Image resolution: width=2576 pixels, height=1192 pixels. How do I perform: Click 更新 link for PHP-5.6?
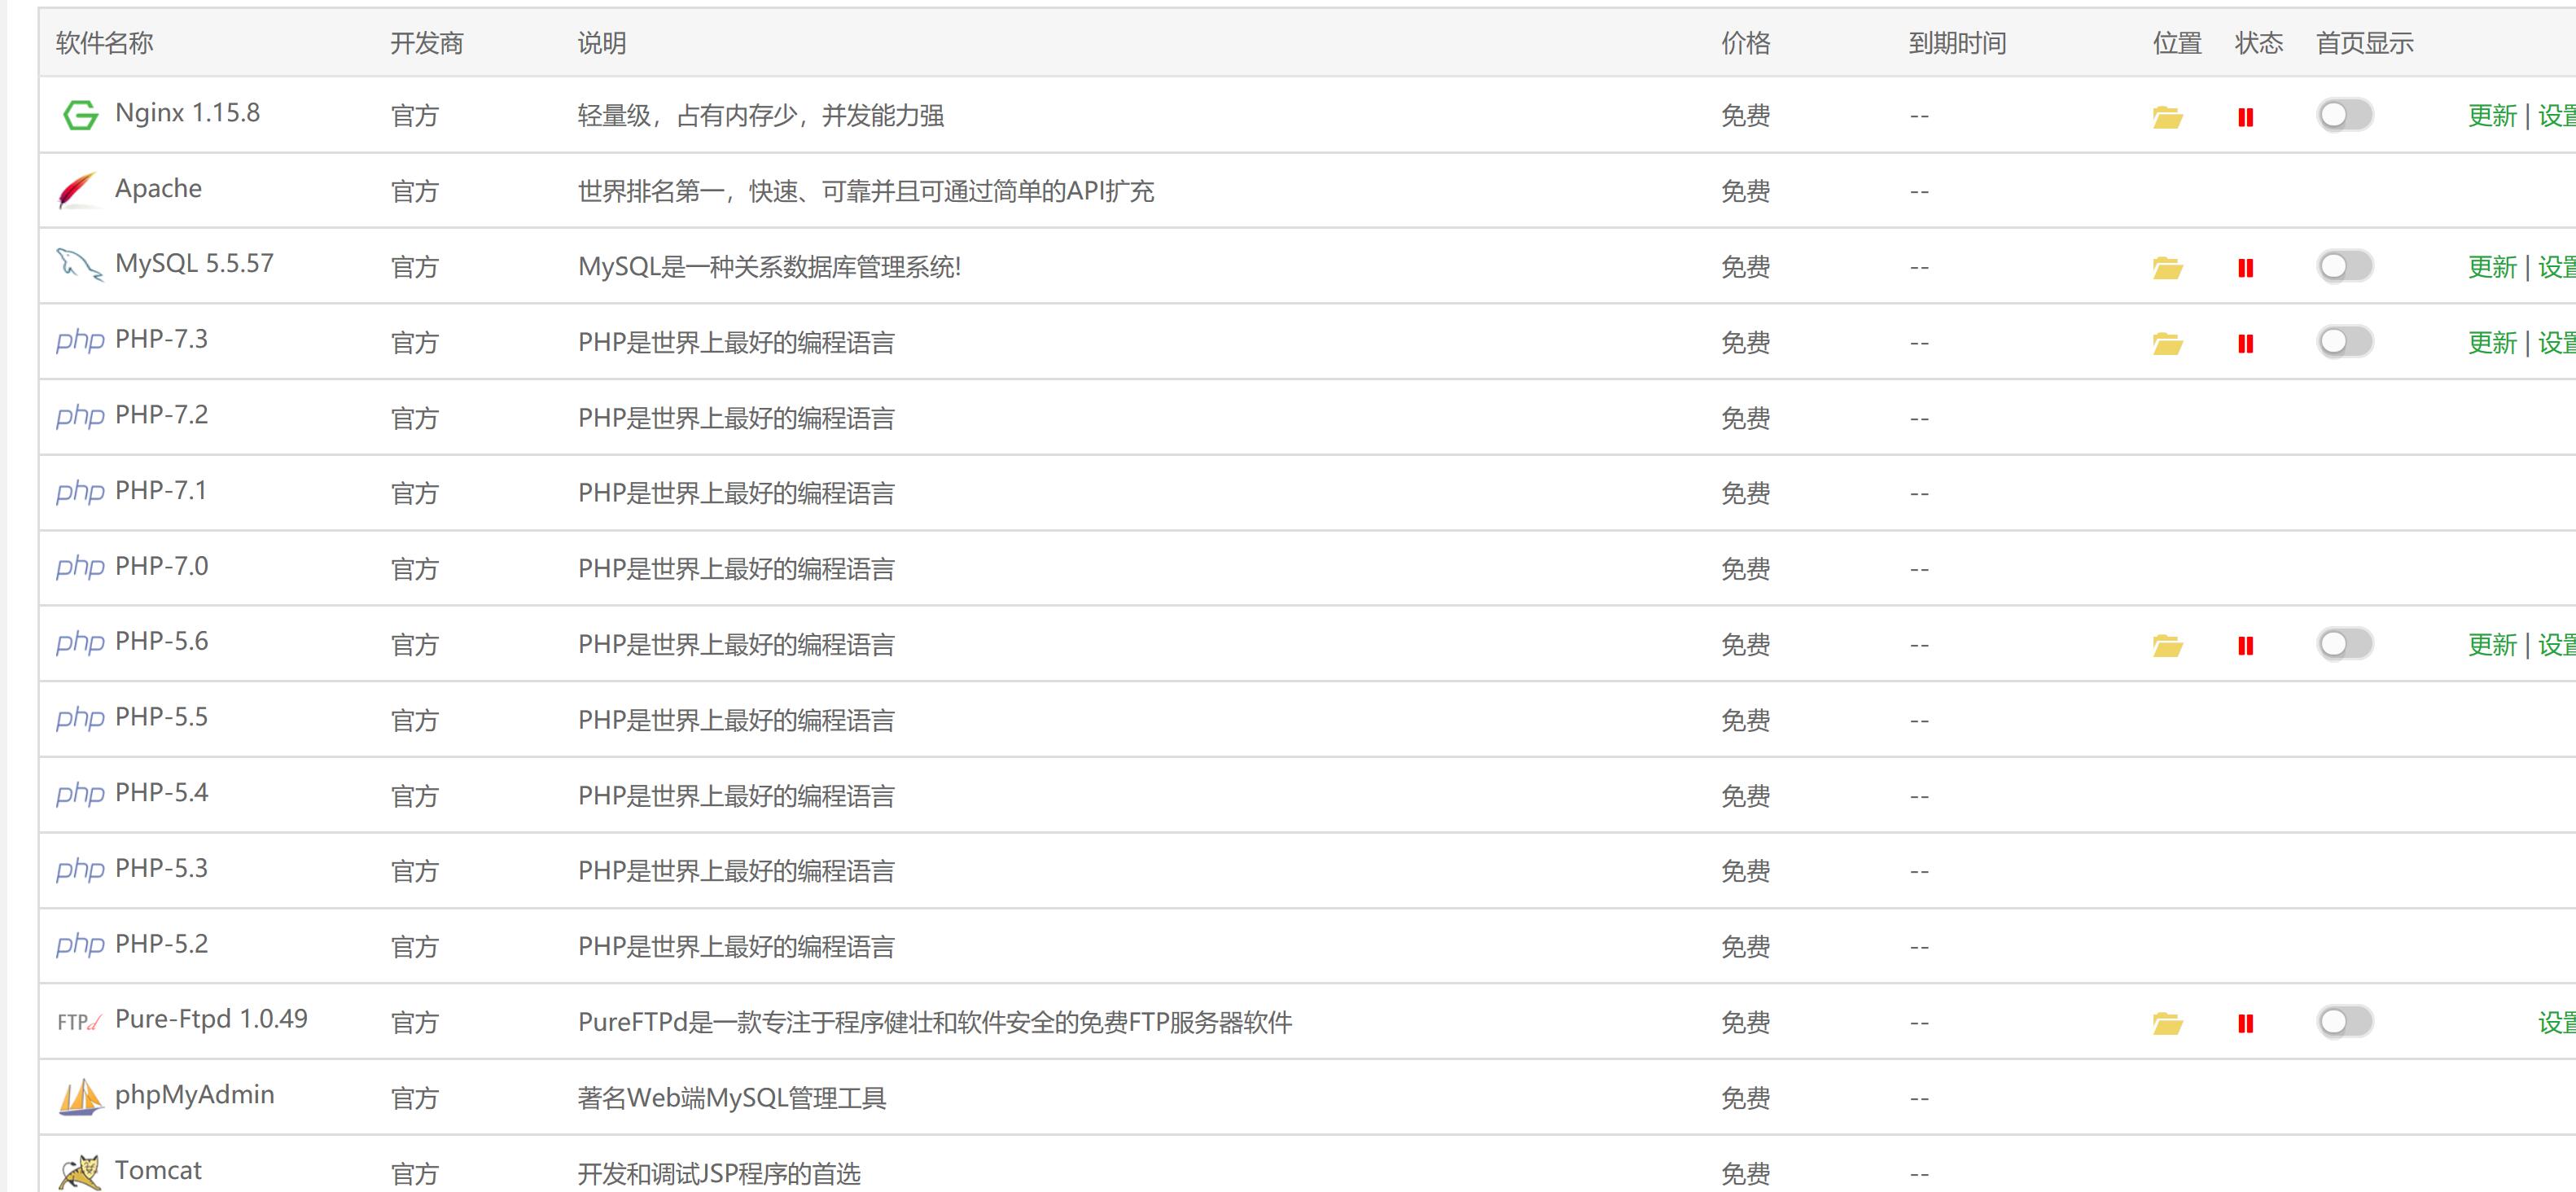(2491, 645)
